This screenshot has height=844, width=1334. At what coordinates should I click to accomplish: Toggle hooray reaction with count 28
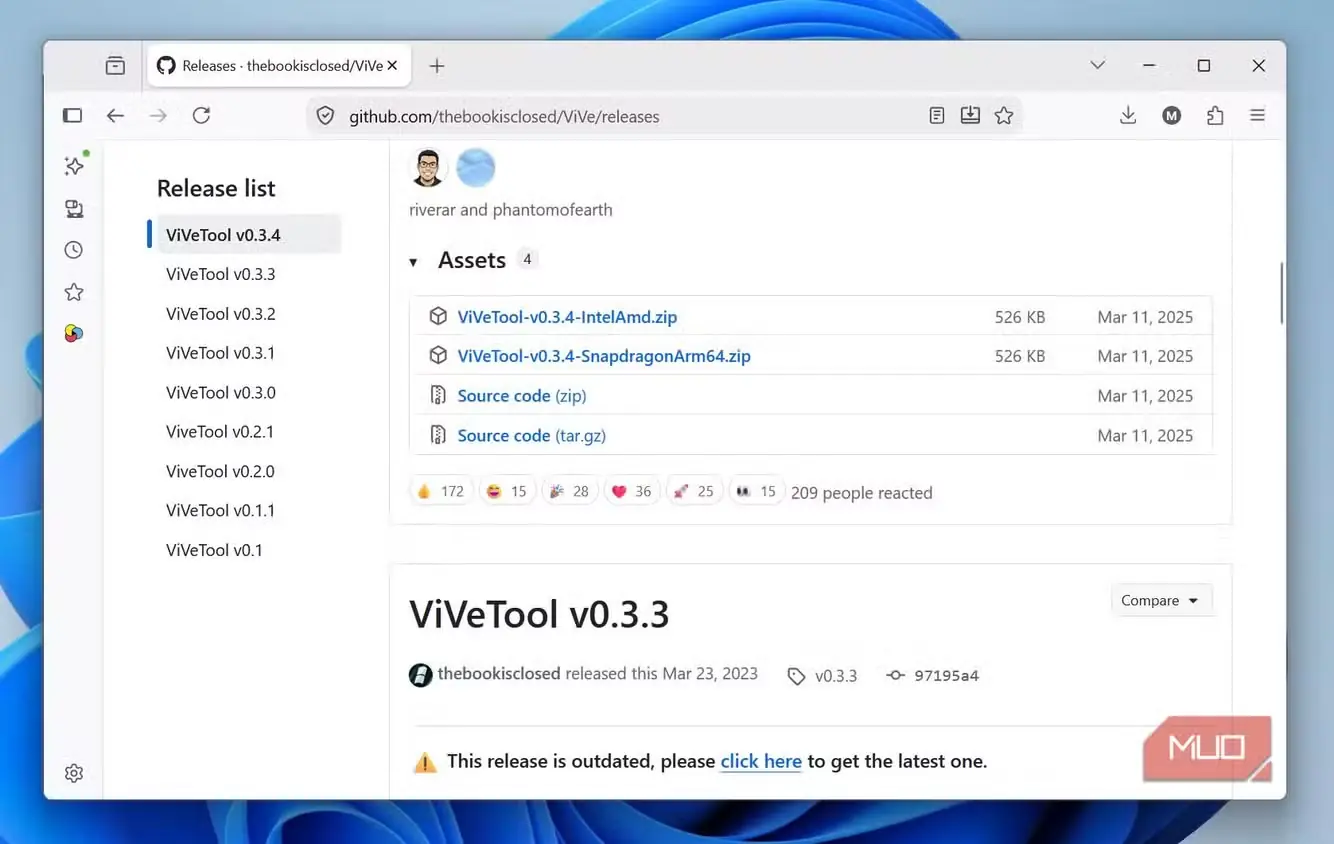pos(570,491)
